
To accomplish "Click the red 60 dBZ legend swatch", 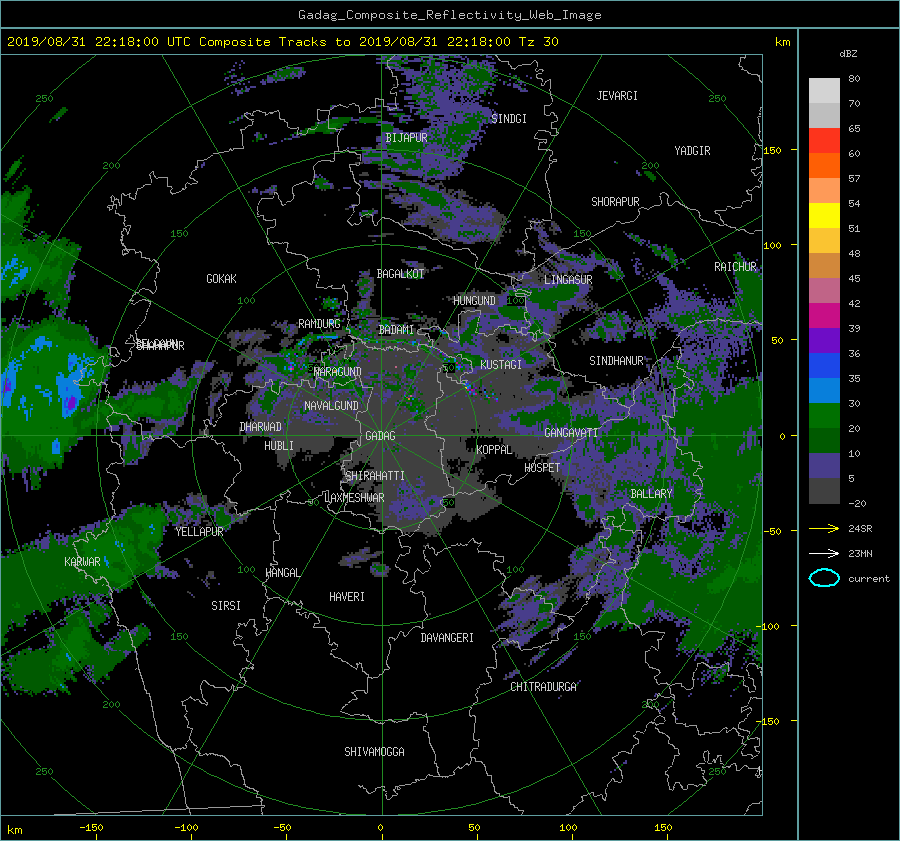I will point(824,141).
